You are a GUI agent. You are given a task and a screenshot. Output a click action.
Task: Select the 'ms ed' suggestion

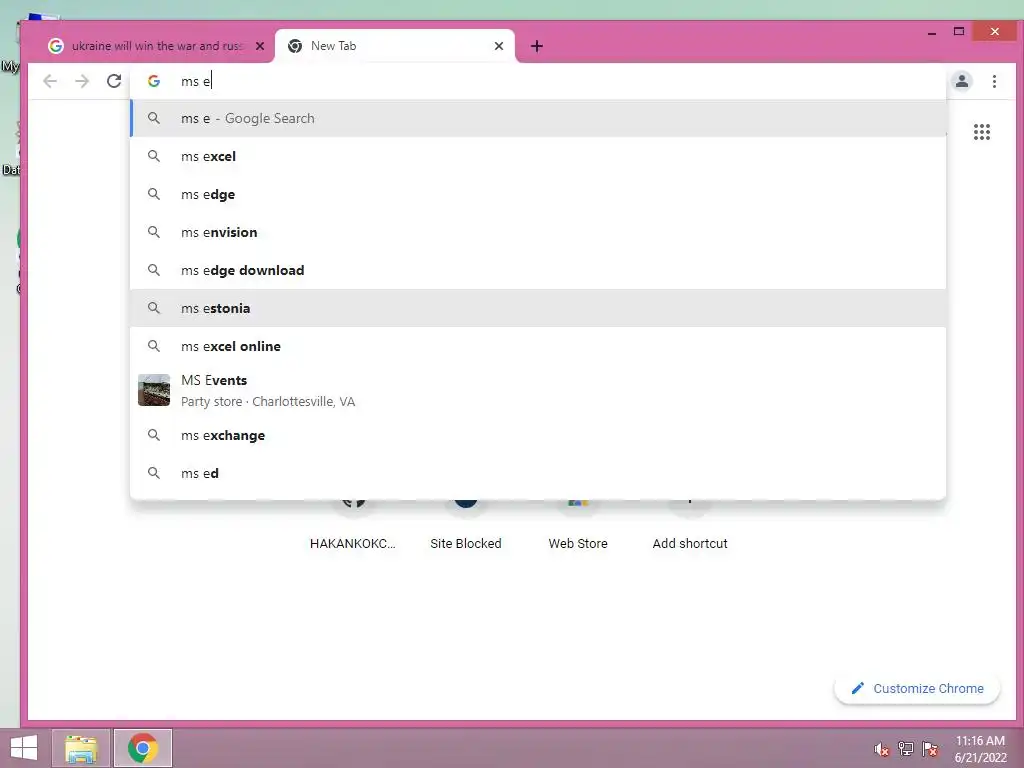pos(538,473)
